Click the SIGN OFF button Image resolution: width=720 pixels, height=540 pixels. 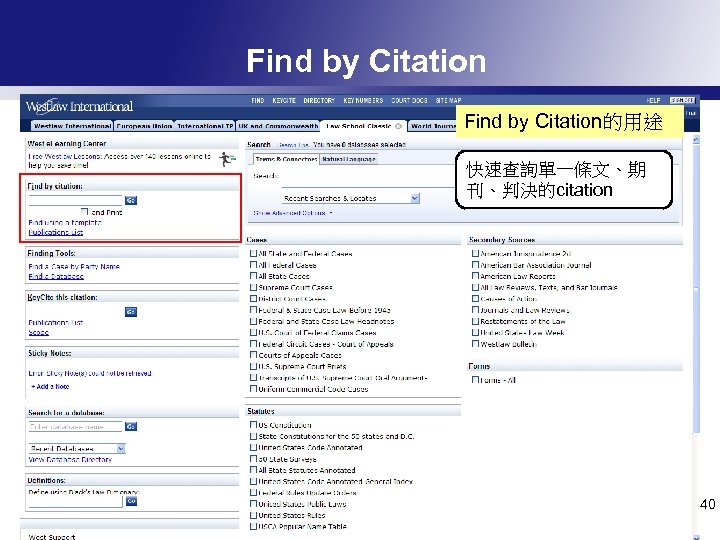tap(682, 100)
